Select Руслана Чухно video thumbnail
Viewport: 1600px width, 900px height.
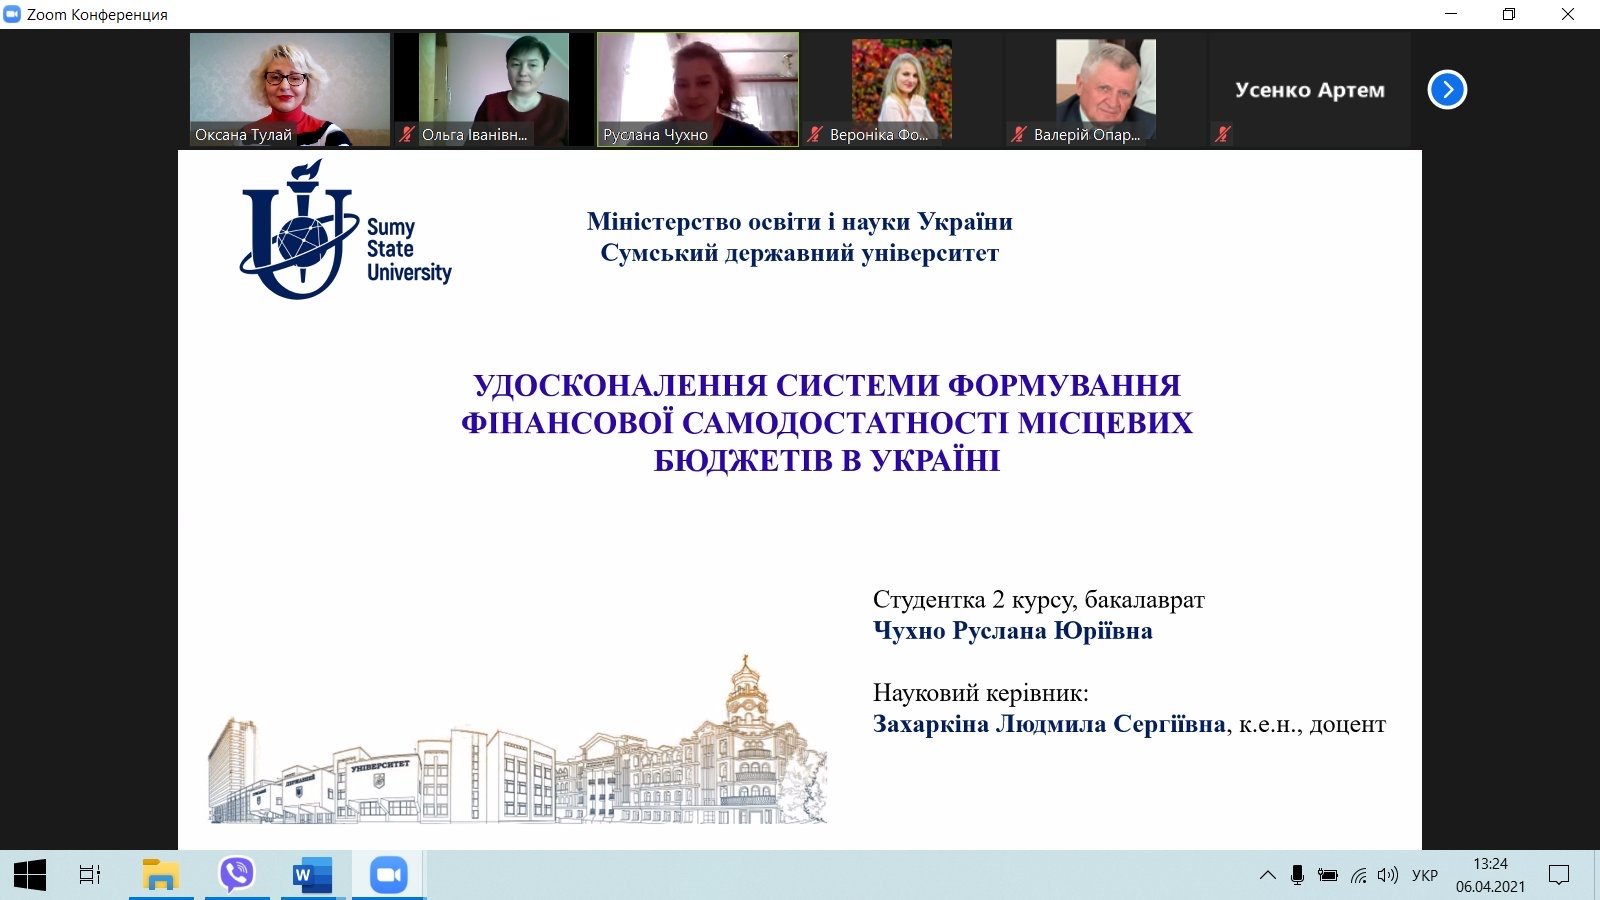698,90
